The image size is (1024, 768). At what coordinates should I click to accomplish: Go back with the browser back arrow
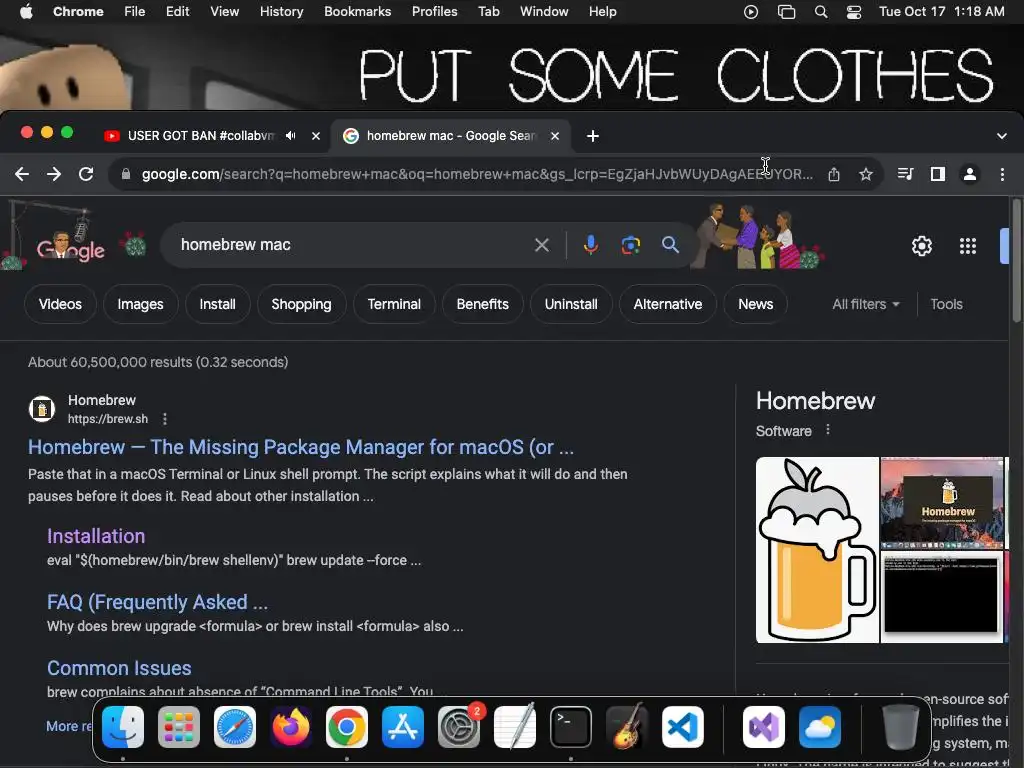22,174
